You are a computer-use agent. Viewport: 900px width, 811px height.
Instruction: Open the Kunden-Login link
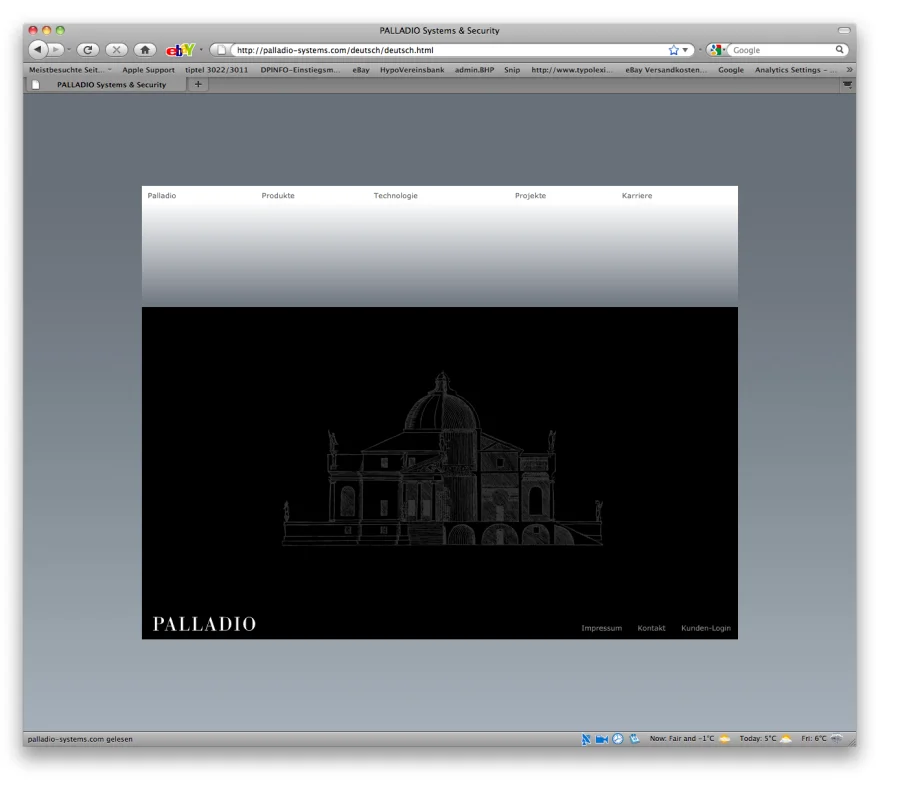click(x=705, y=628)
